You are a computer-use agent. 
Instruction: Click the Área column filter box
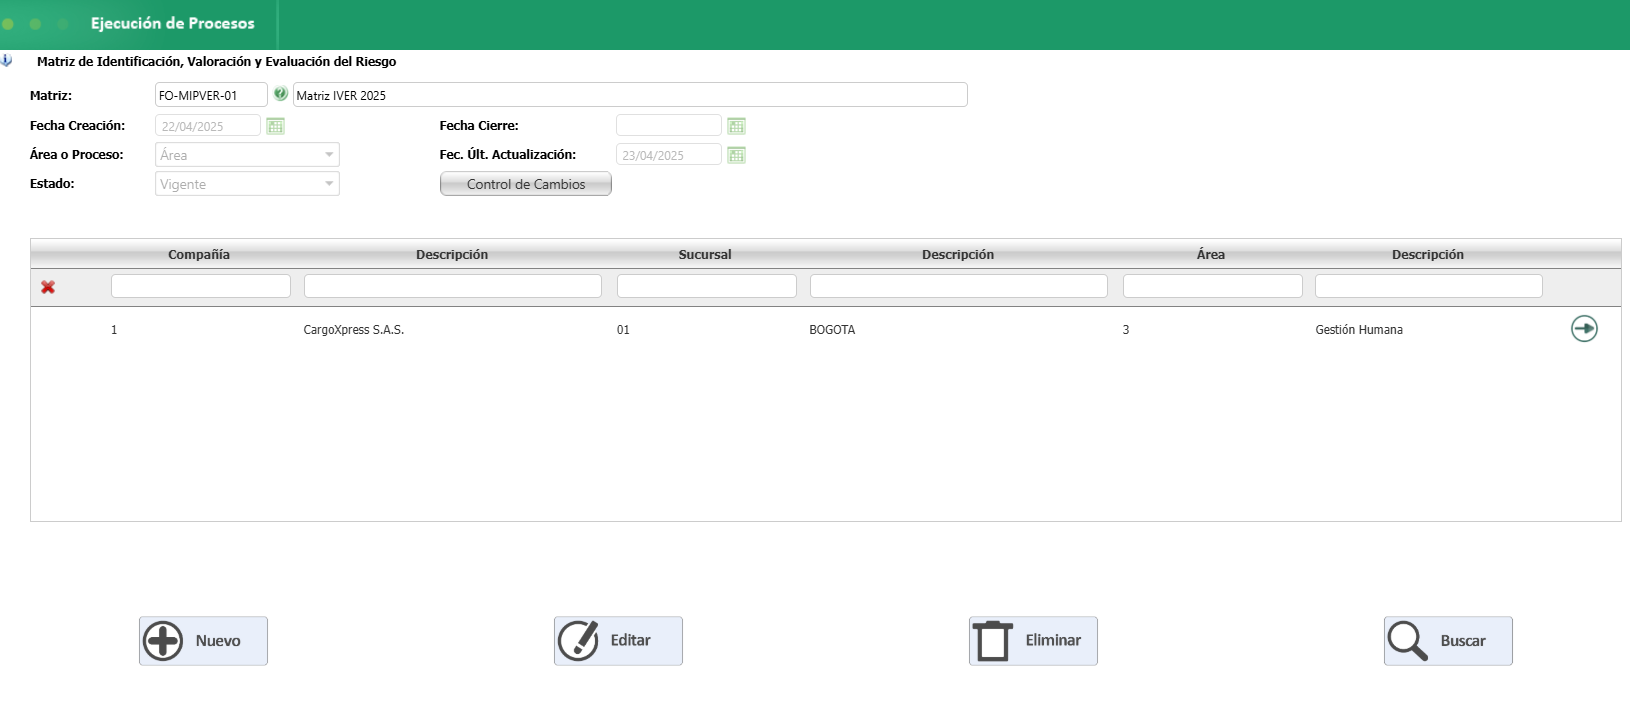[1213, 286]
